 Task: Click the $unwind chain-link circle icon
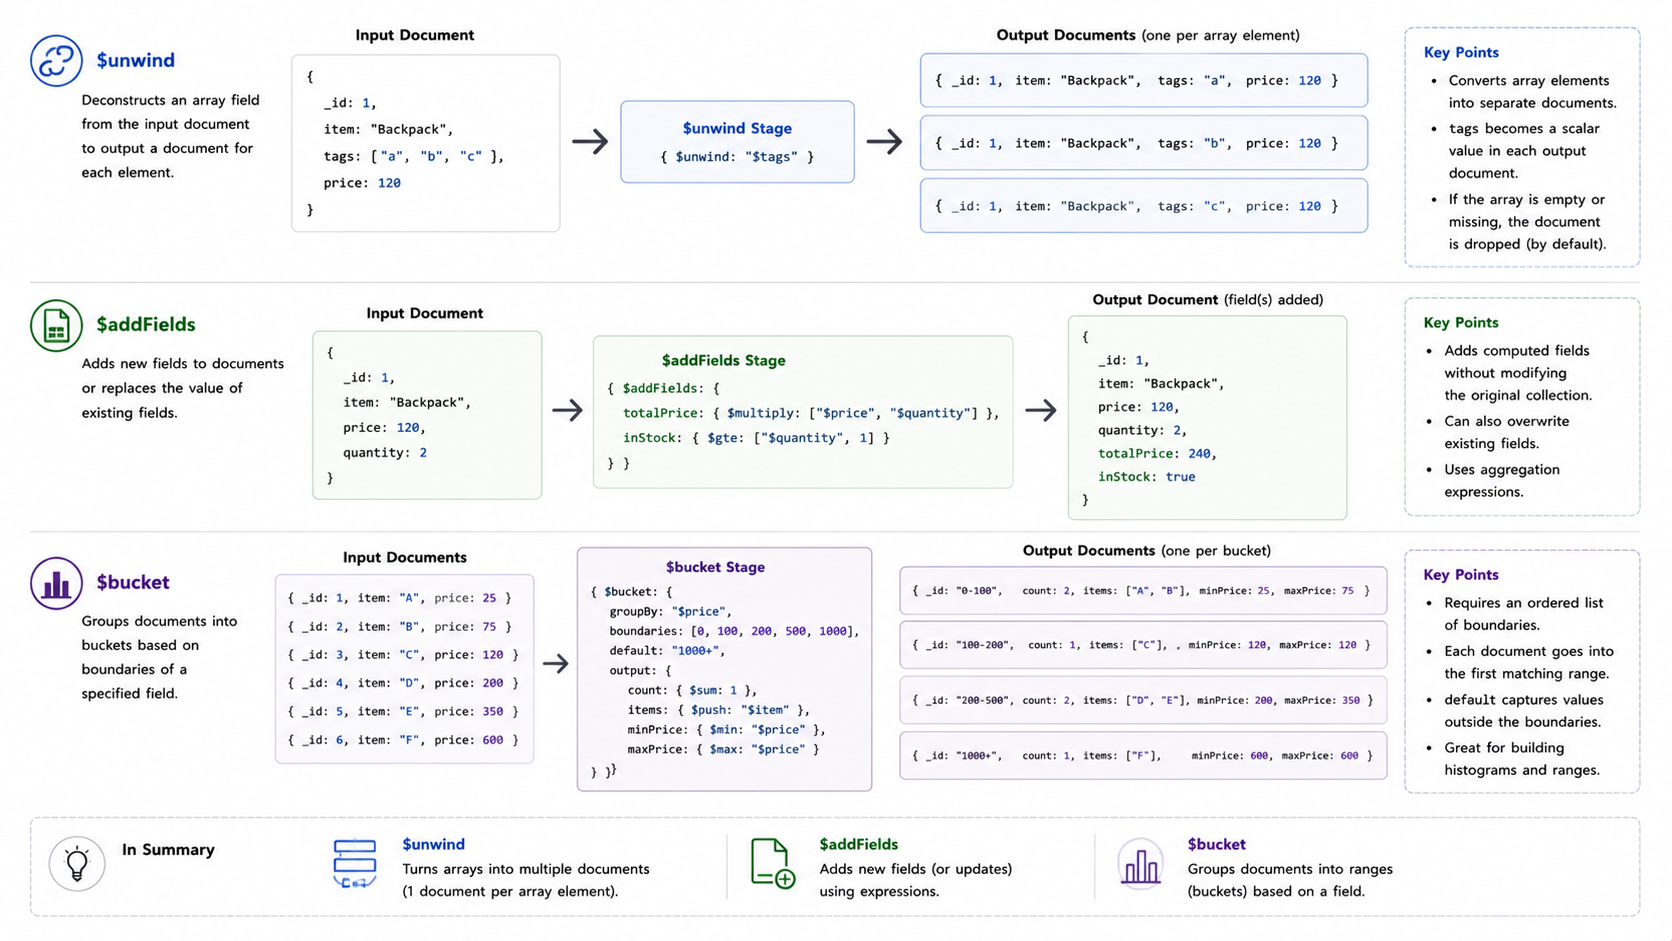pos(56,60)
